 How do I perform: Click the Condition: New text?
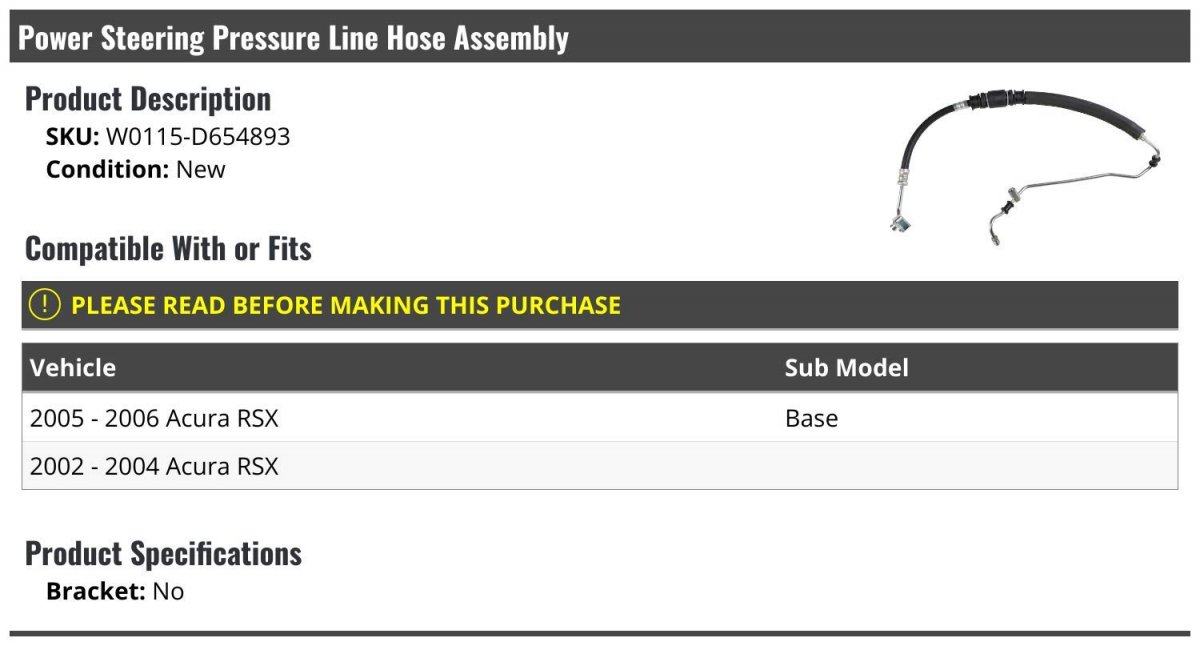click(136, 169)
